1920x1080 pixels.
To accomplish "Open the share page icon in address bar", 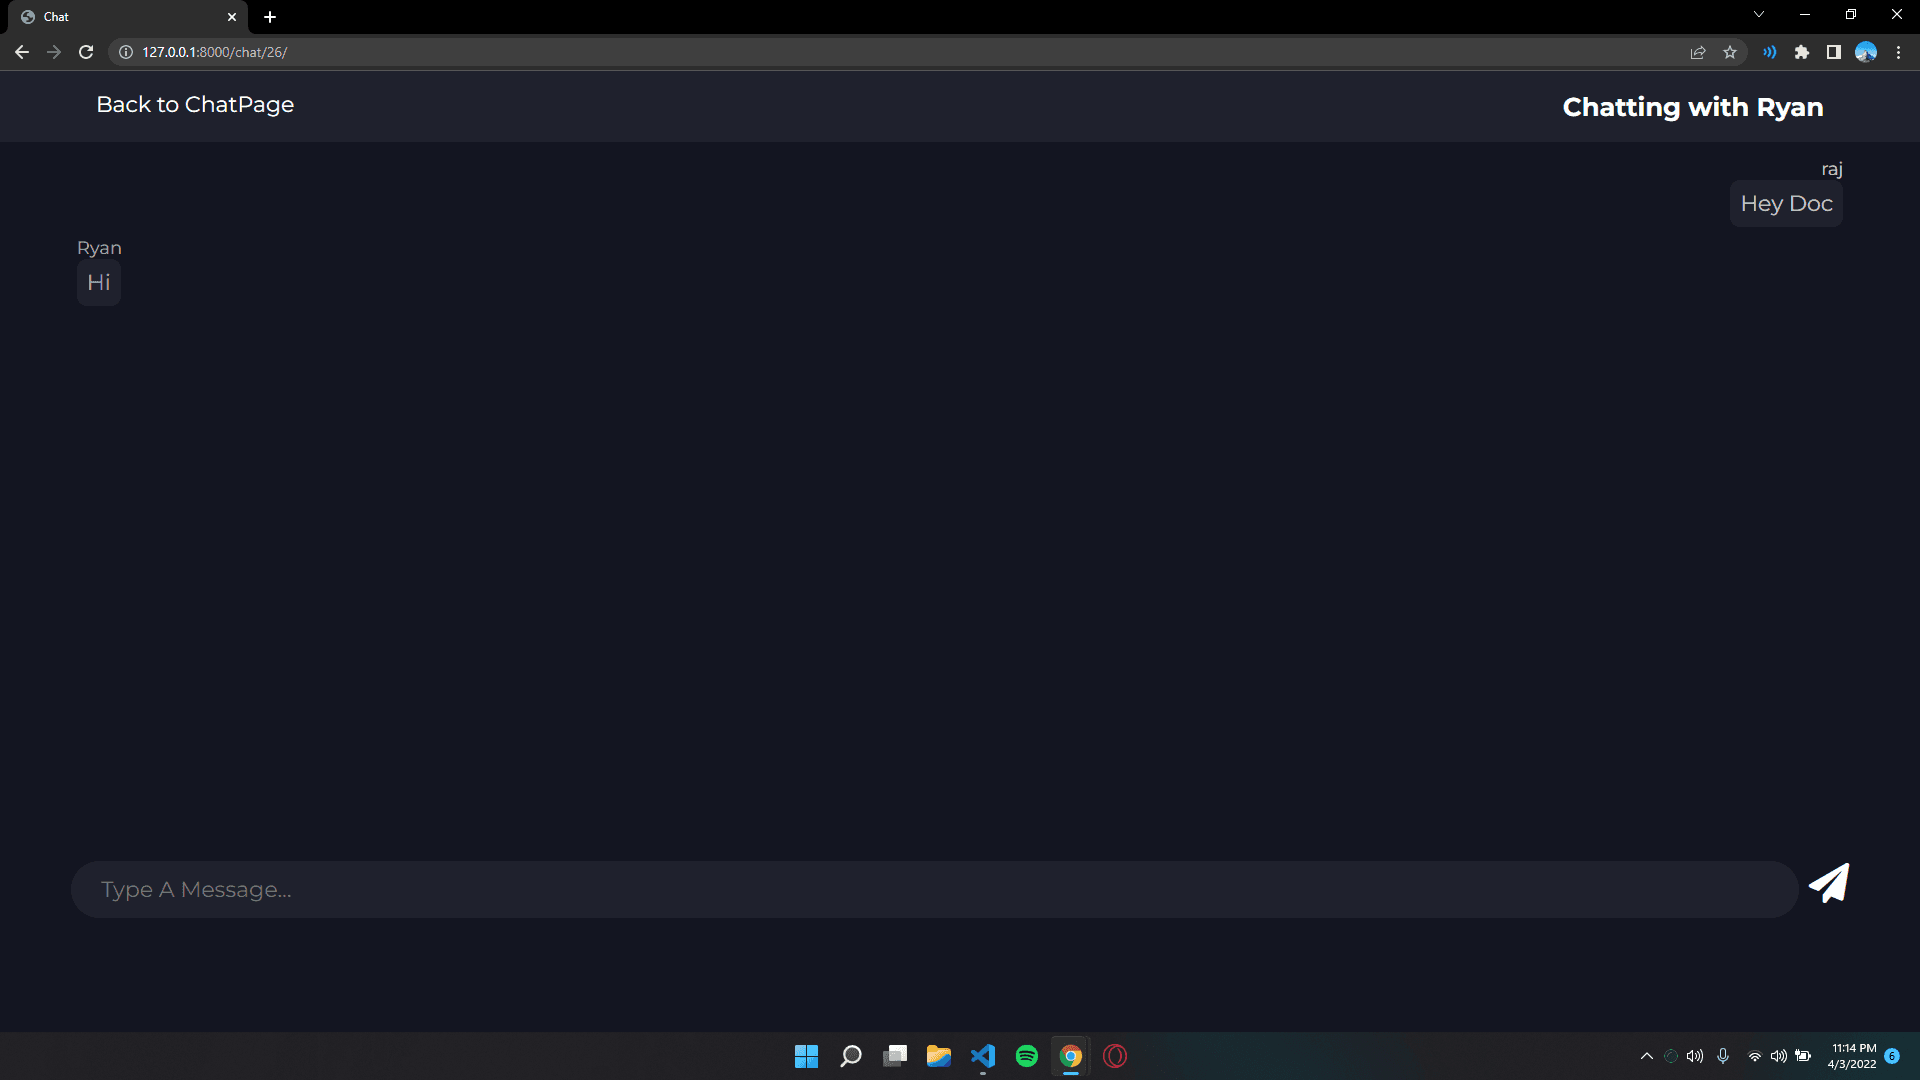I will click(x=1698, y=52).
